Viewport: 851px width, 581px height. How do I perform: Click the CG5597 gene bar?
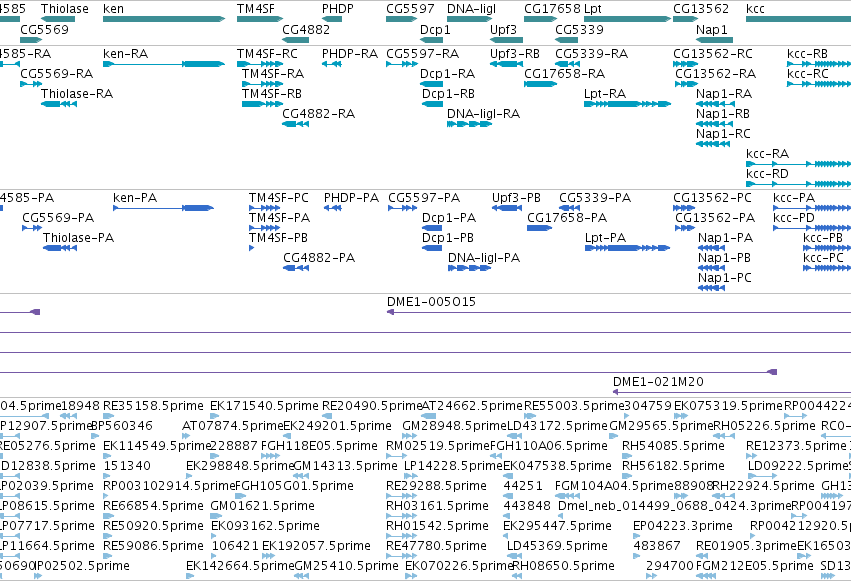tap(402, 19)
